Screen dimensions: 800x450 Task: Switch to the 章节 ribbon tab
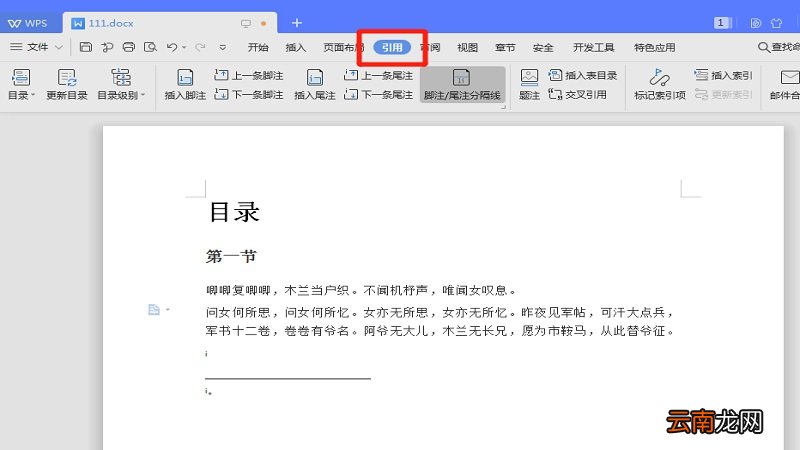(505, 47)
